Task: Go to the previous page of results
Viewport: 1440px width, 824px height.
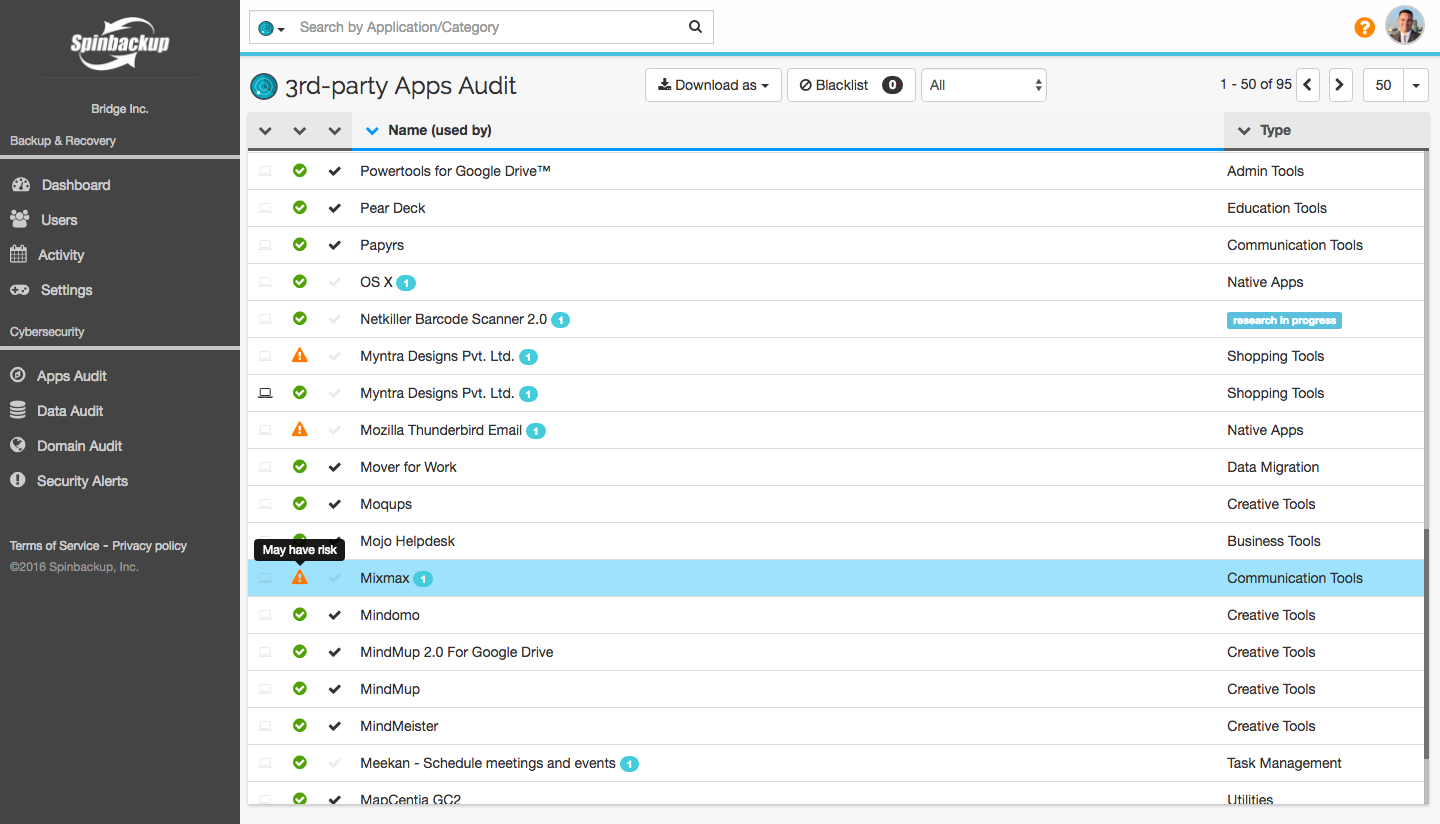Action: [1308, 85]
